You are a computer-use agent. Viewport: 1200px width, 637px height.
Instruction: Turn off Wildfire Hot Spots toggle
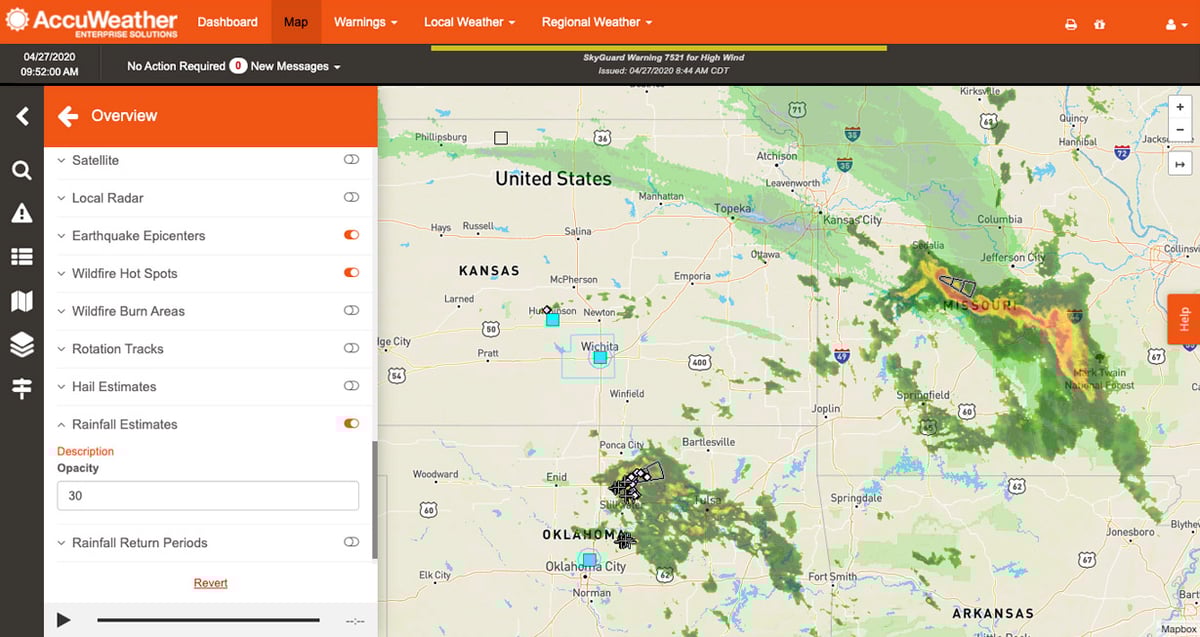[351, 273]
